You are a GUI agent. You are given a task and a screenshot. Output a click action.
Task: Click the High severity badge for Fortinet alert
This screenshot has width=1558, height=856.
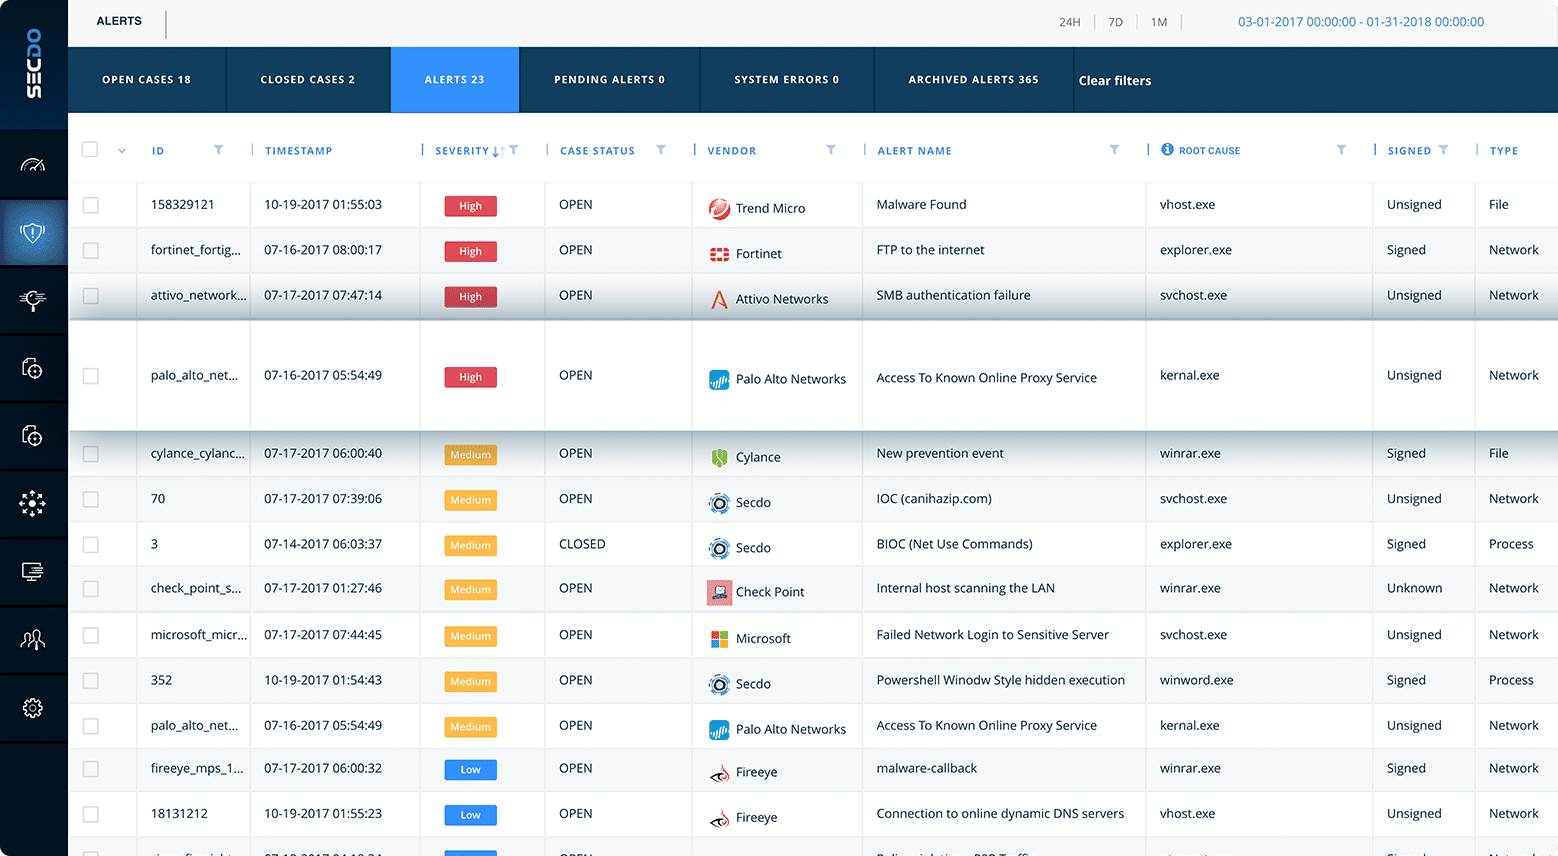coord(470,252)
